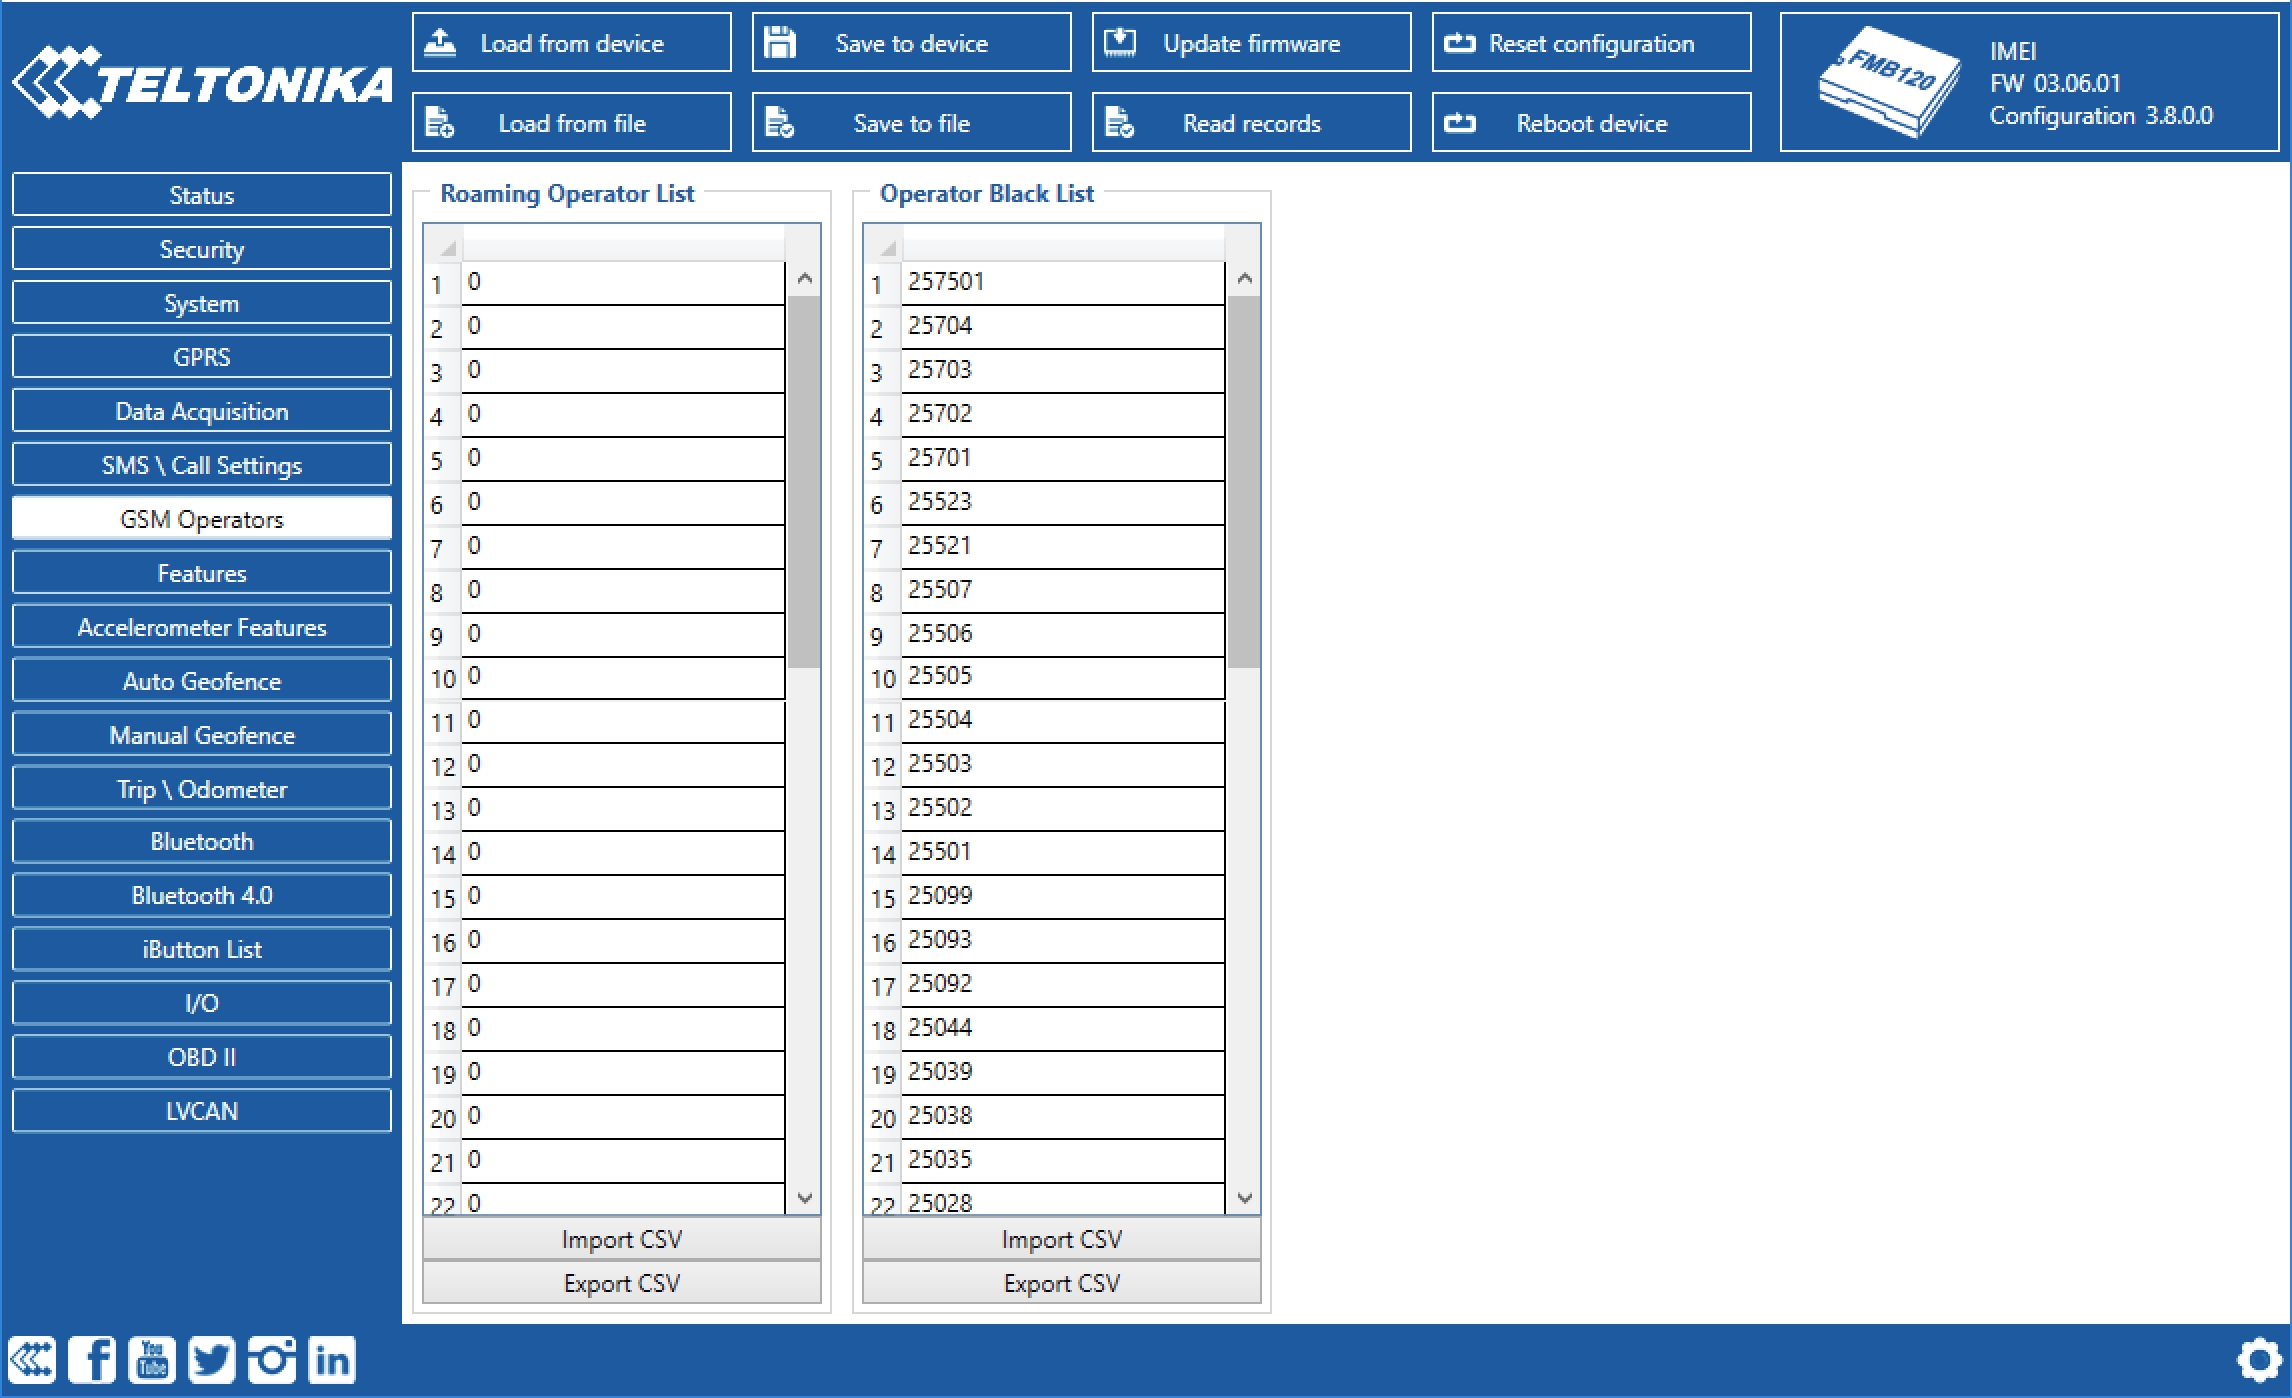Open the Manual Geofence section

(x=201, y=735)
